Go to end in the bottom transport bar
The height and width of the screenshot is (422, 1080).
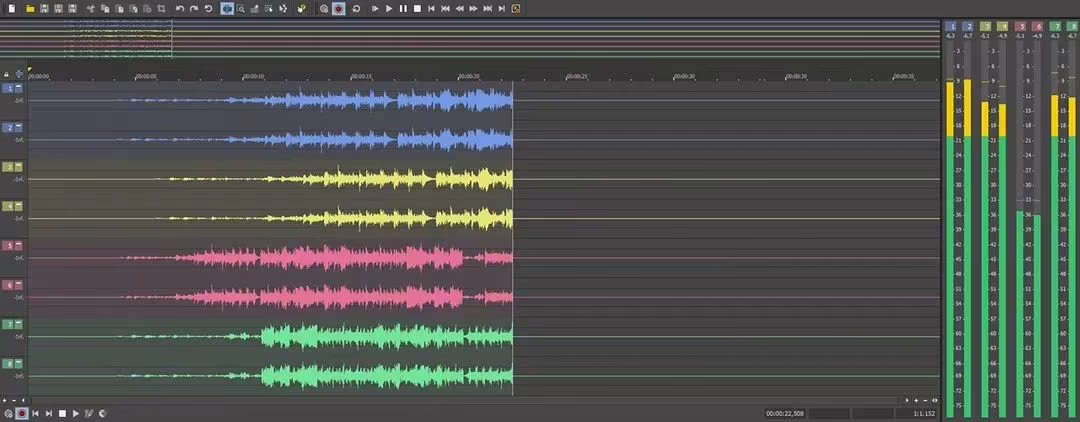click(49, 414)
